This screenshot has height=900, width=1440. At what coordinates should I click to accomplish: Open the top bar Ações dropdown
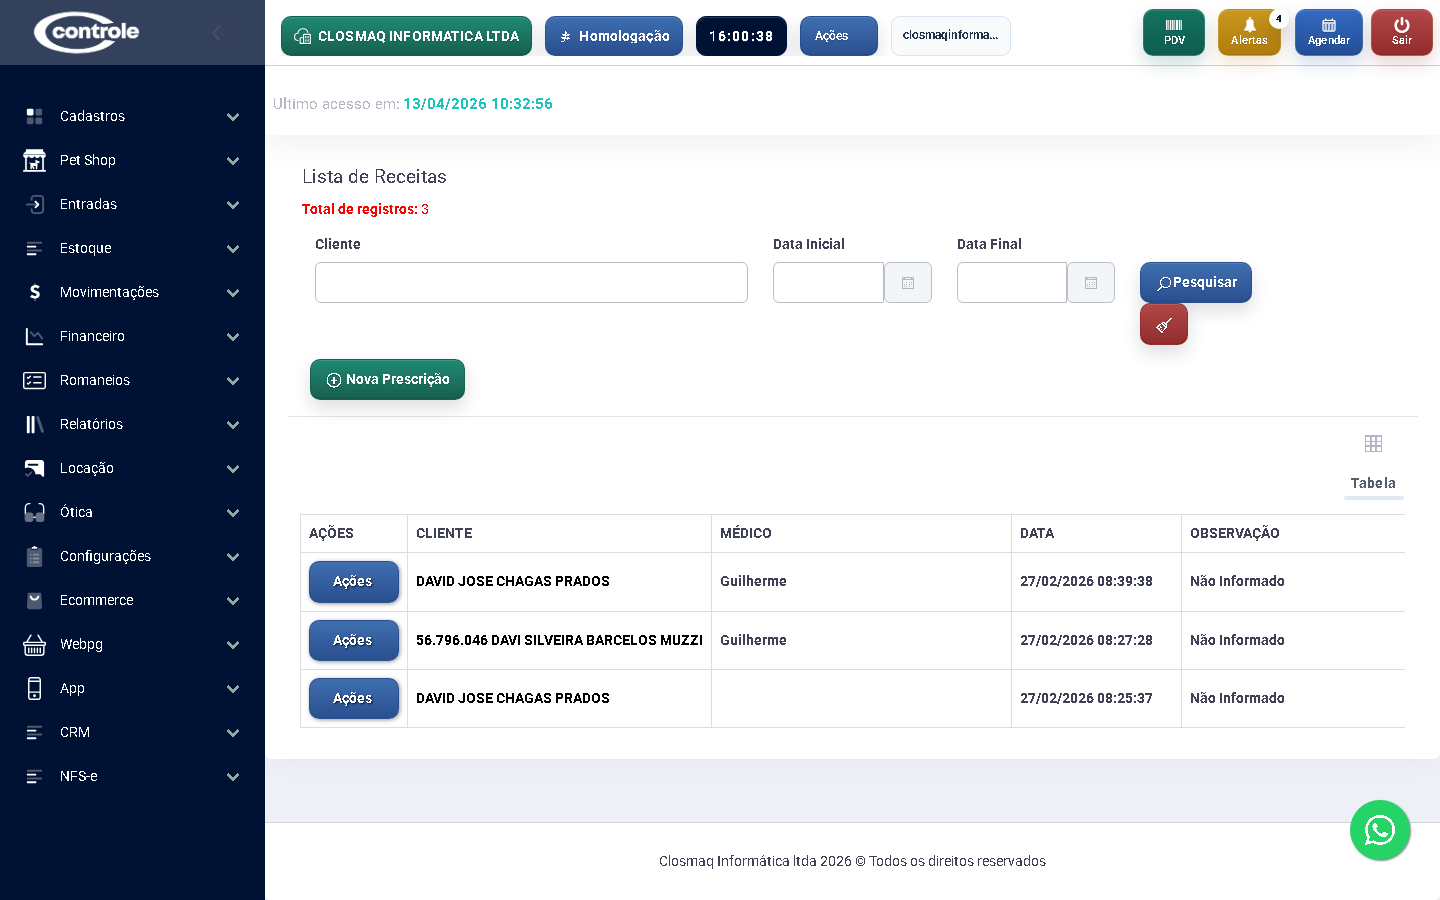click(x=838, y=36)
